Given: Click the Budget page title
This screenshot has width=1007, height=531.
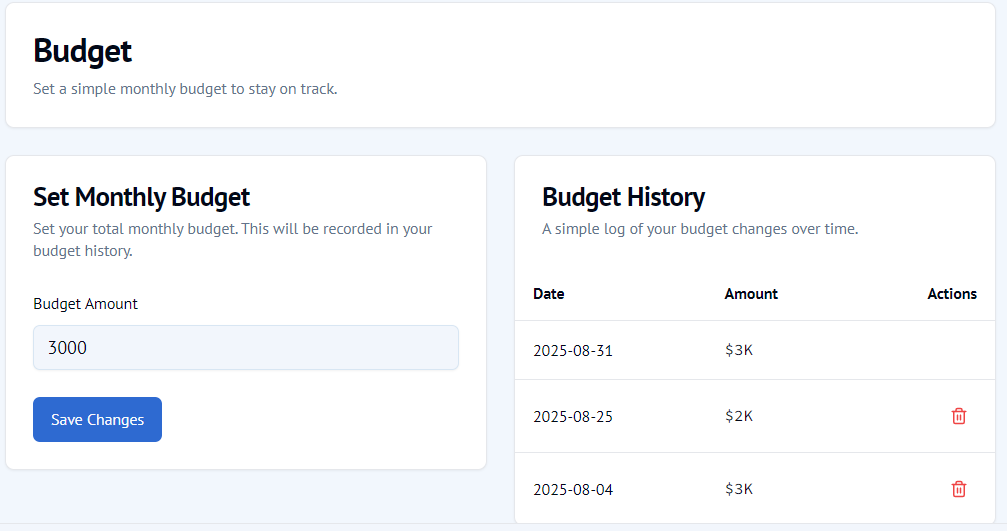Looking at the screenshot, I should tap(83, 51).
